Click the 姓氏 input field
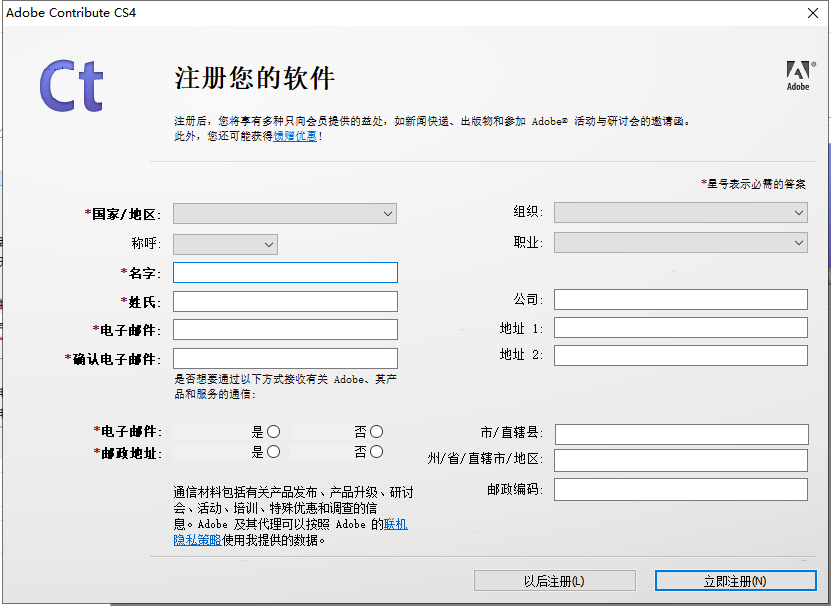The image size is (831, 606). pyautogui.click(x=285, y=302)
